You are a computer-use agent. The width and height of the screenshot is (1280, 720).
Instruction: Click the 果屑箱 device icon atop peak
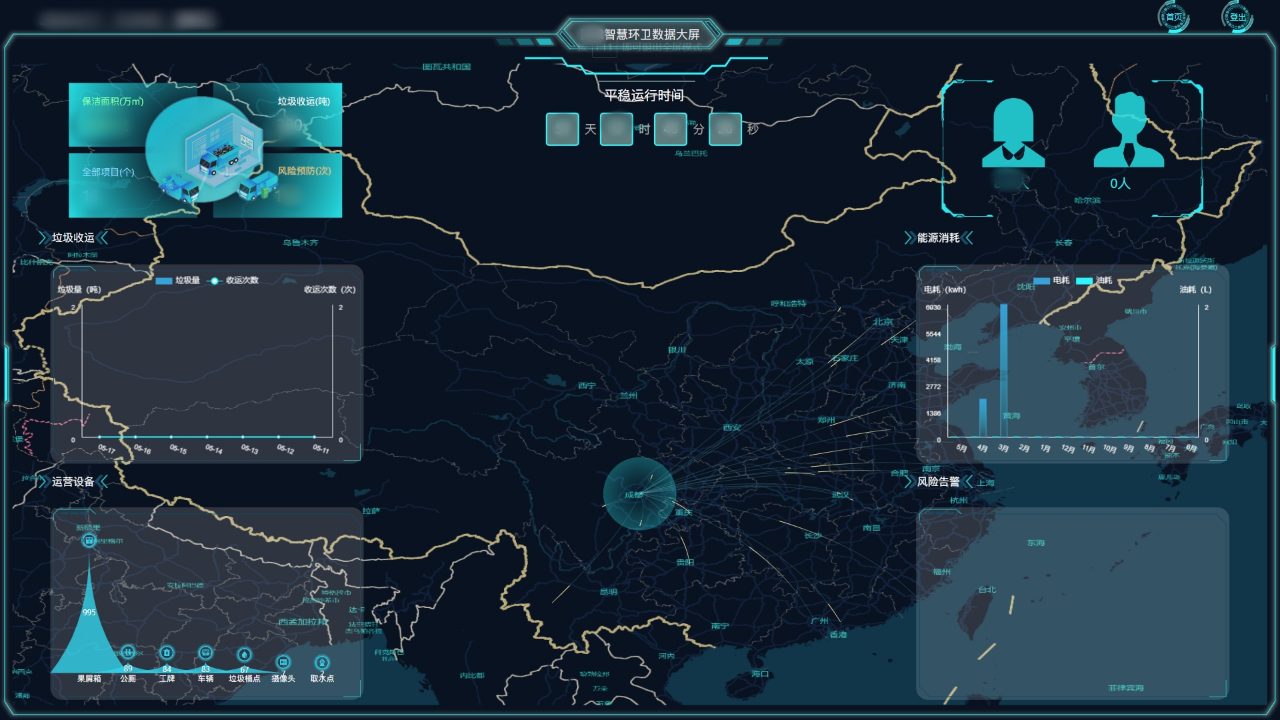(x=89, y=540)
